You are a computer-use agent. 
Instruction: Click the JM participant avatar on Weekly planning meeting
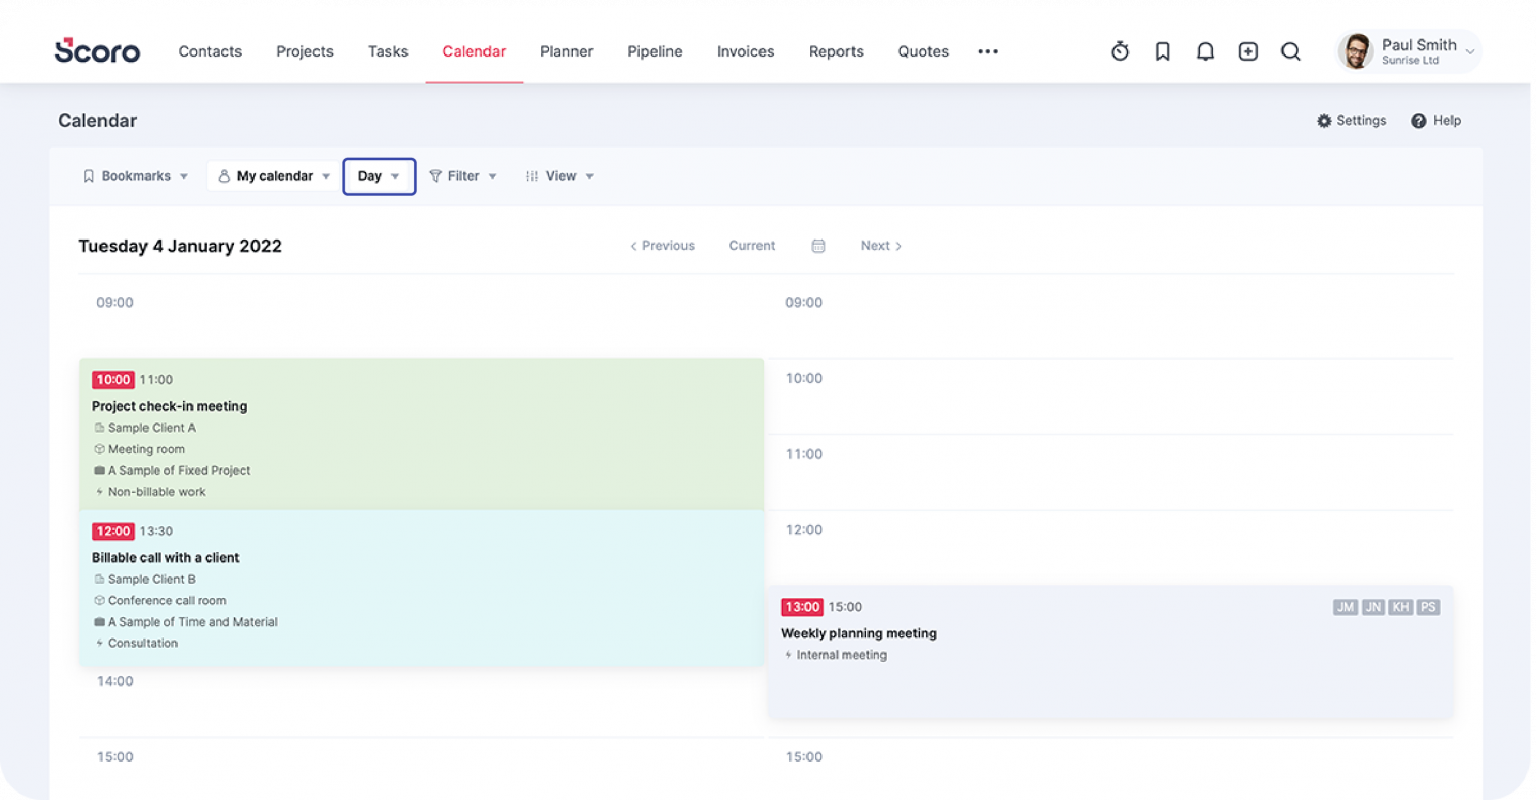coord(1343,607)
